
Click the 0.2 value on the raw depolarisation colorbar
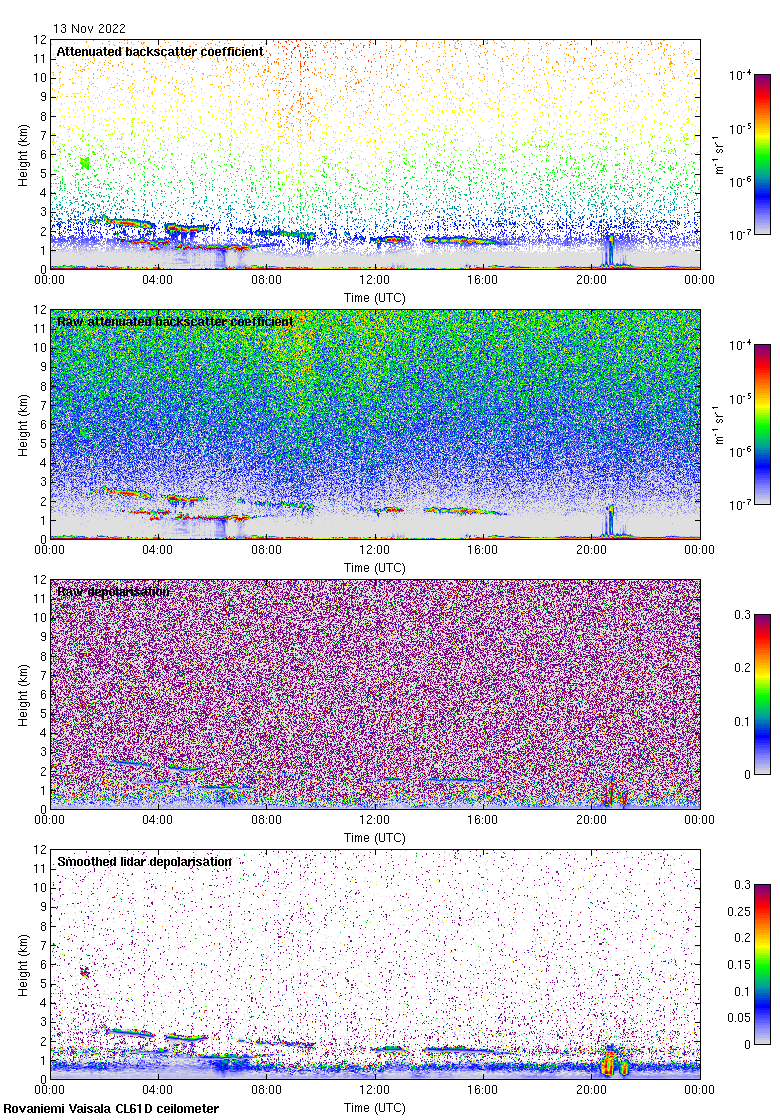(x=743, y=668)
